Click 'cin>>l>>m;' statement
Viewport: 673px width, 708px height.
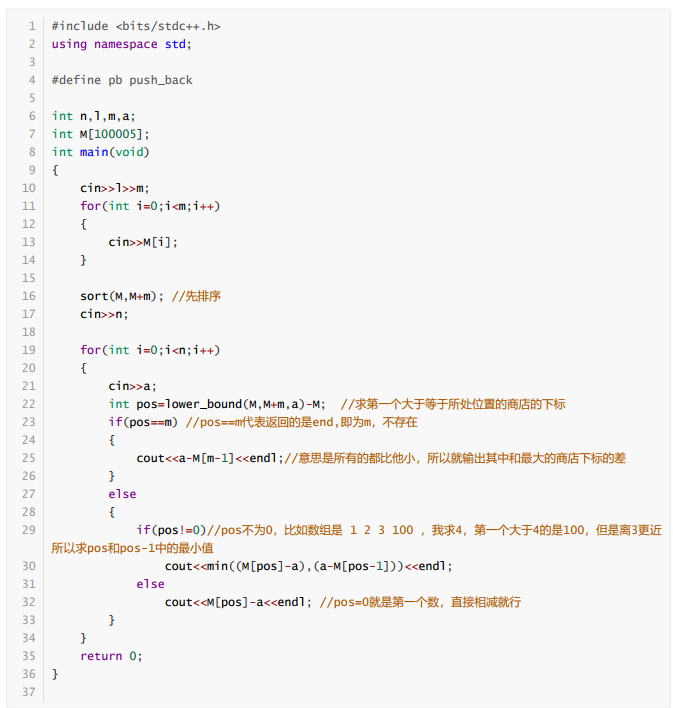(x=115, y=188)
